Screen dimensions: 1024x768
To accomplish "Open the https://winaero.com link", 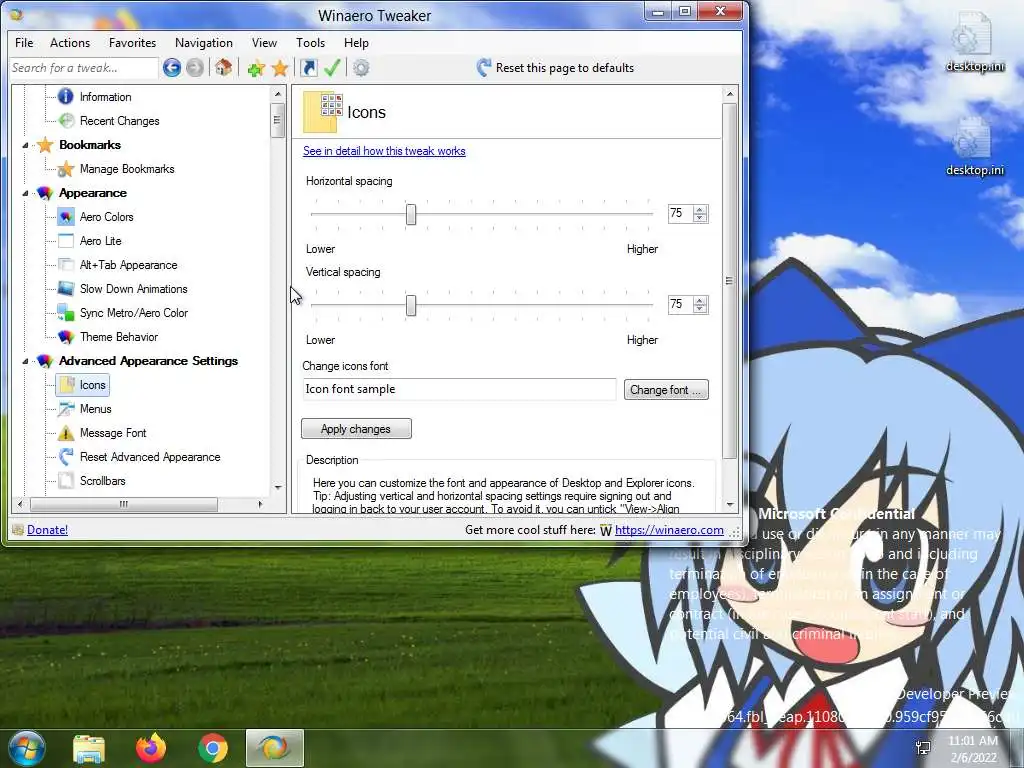I will 669,530.
